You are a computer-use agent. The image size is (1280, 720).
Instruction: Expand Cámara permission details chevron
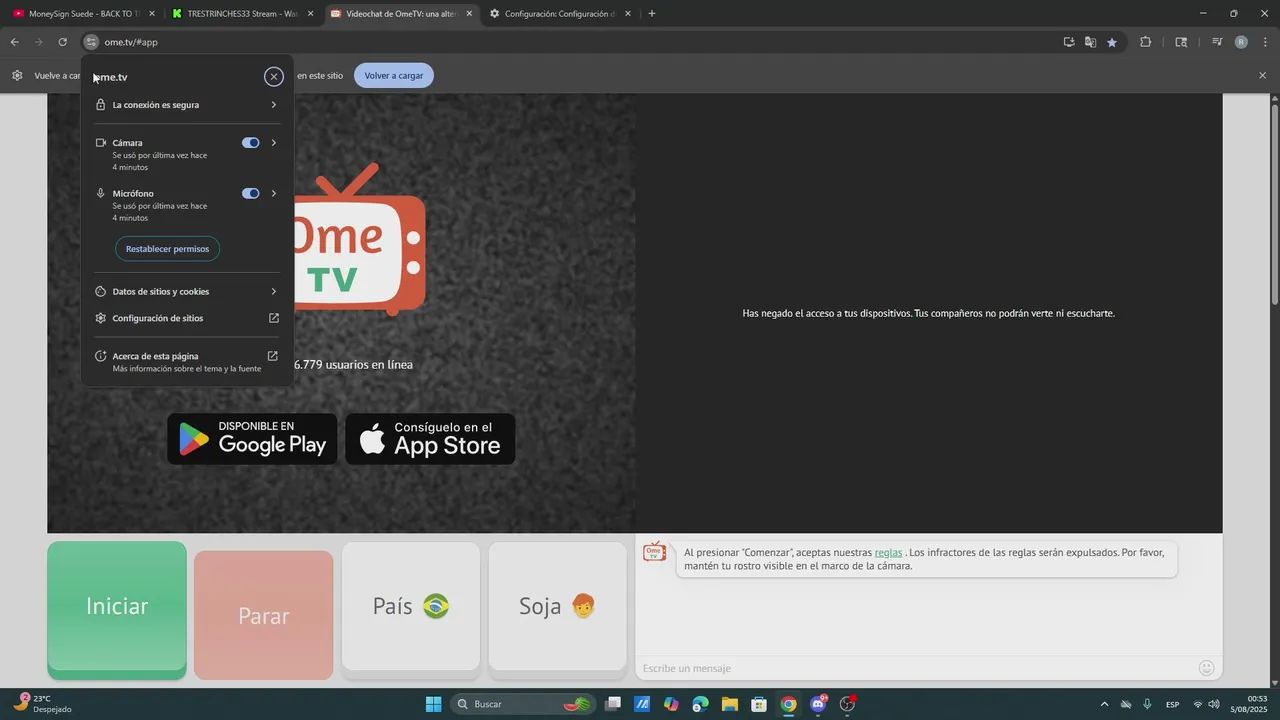pos(274,143)
